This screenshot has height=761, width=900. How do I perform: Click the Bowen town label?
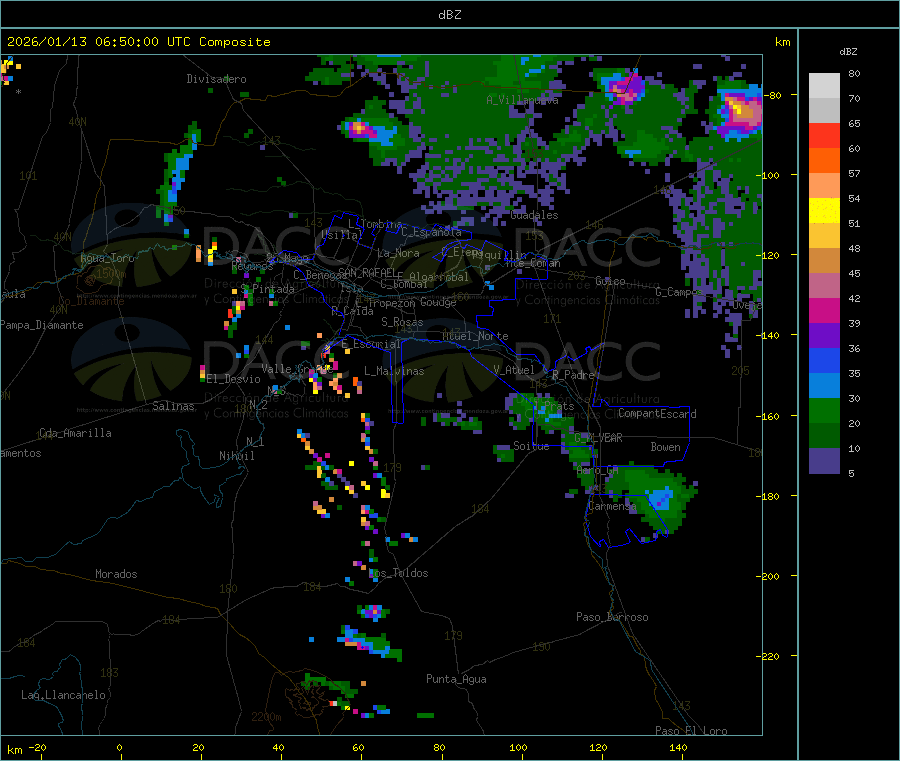pos(665,447)
